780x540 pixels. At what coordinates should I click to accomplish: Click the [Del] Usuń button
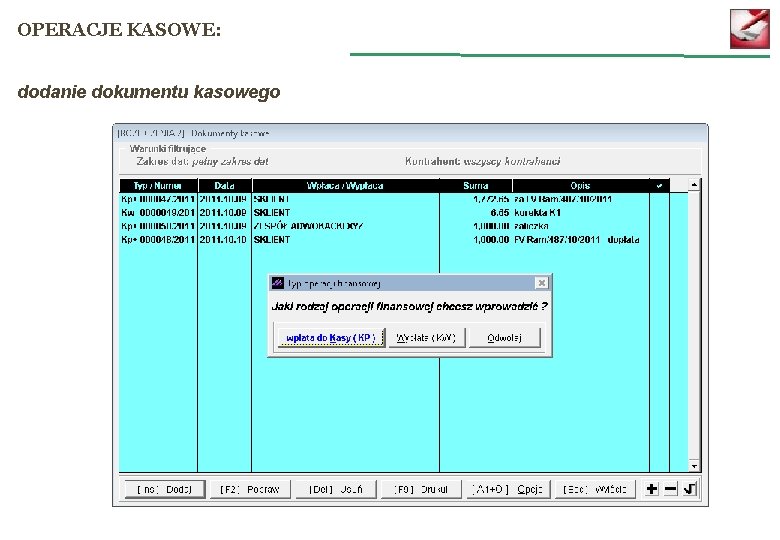(335, 489)
